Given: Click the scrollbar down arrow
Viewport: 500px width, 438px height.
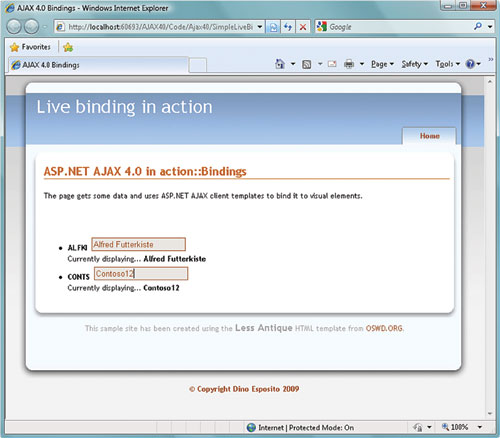Looking at the screenshot, I should point(490,414).
